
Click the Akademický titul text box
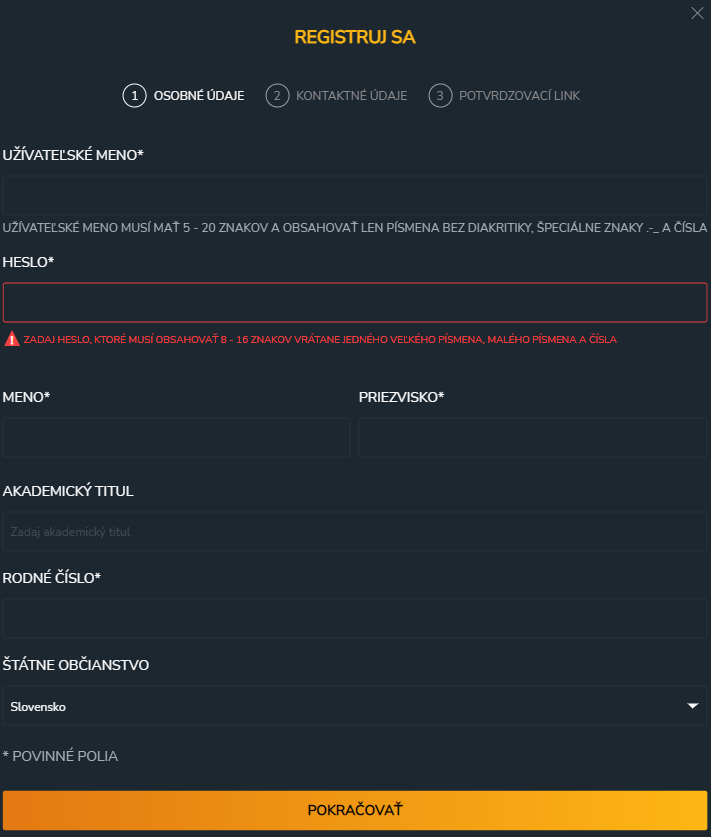pyautogui.click(x=355, y=532)
